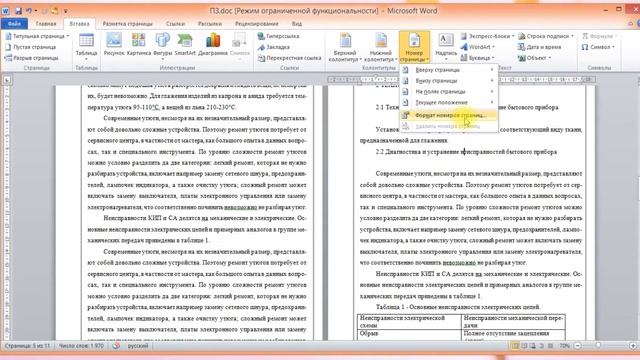Image resolution: width=640 pixels, height=360 pixels.
Task: Insert a blank page via Пустая страница
Action: (x=31, y=47)
